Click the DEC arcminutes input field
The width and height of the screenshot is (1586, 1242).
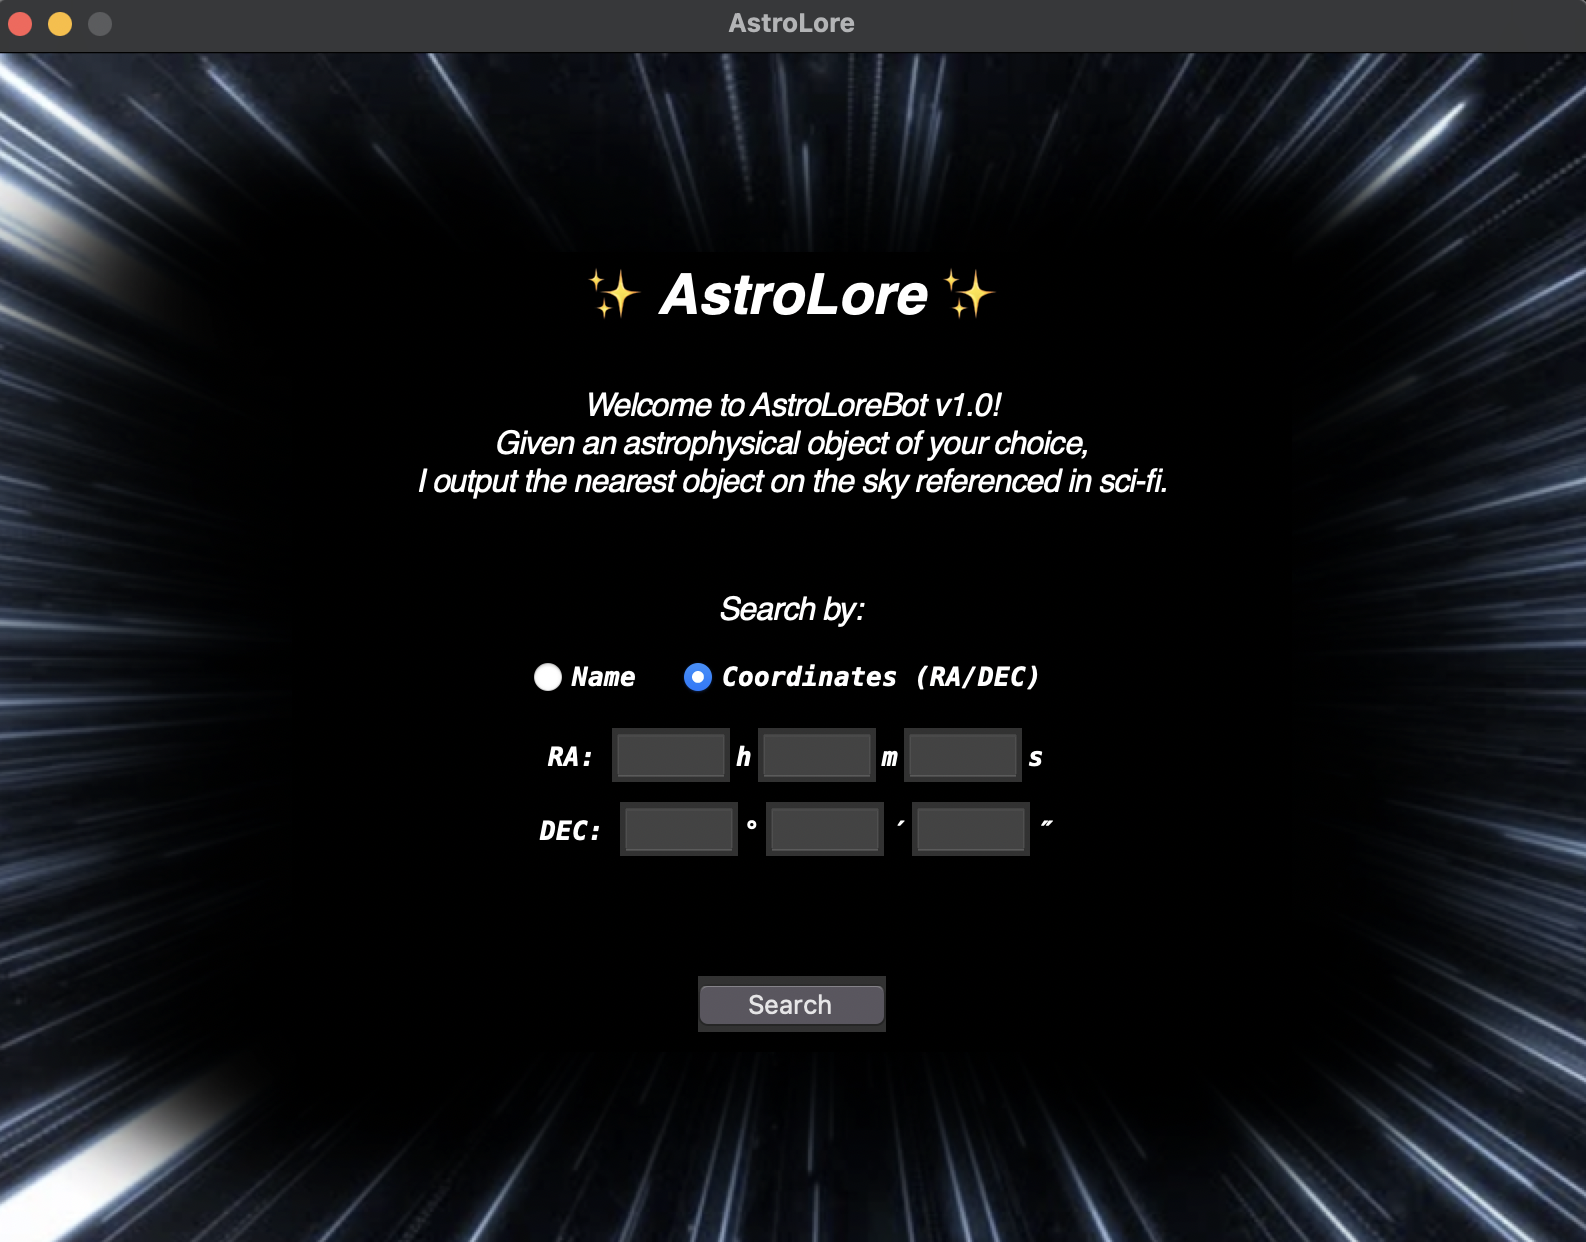pos(825,829)
